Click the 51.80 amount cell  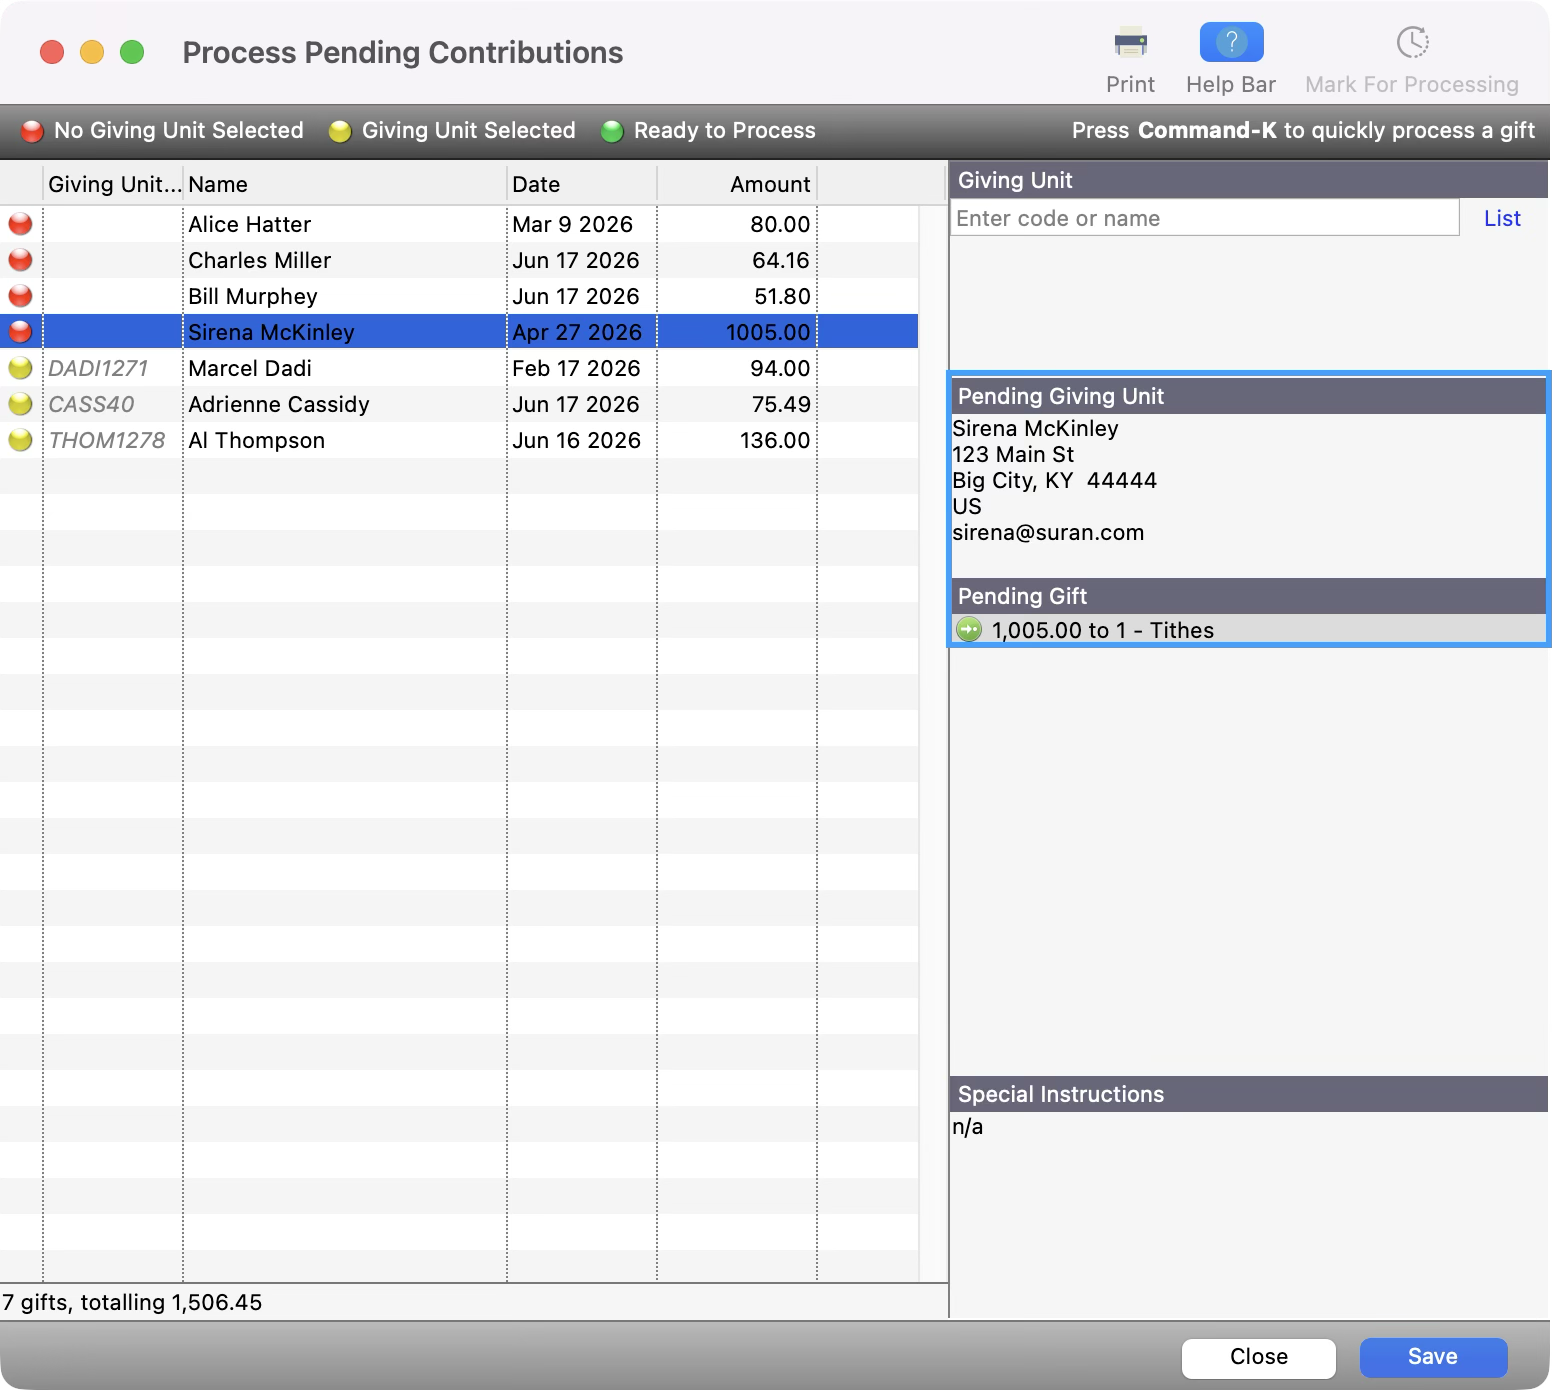pos(782,296)
